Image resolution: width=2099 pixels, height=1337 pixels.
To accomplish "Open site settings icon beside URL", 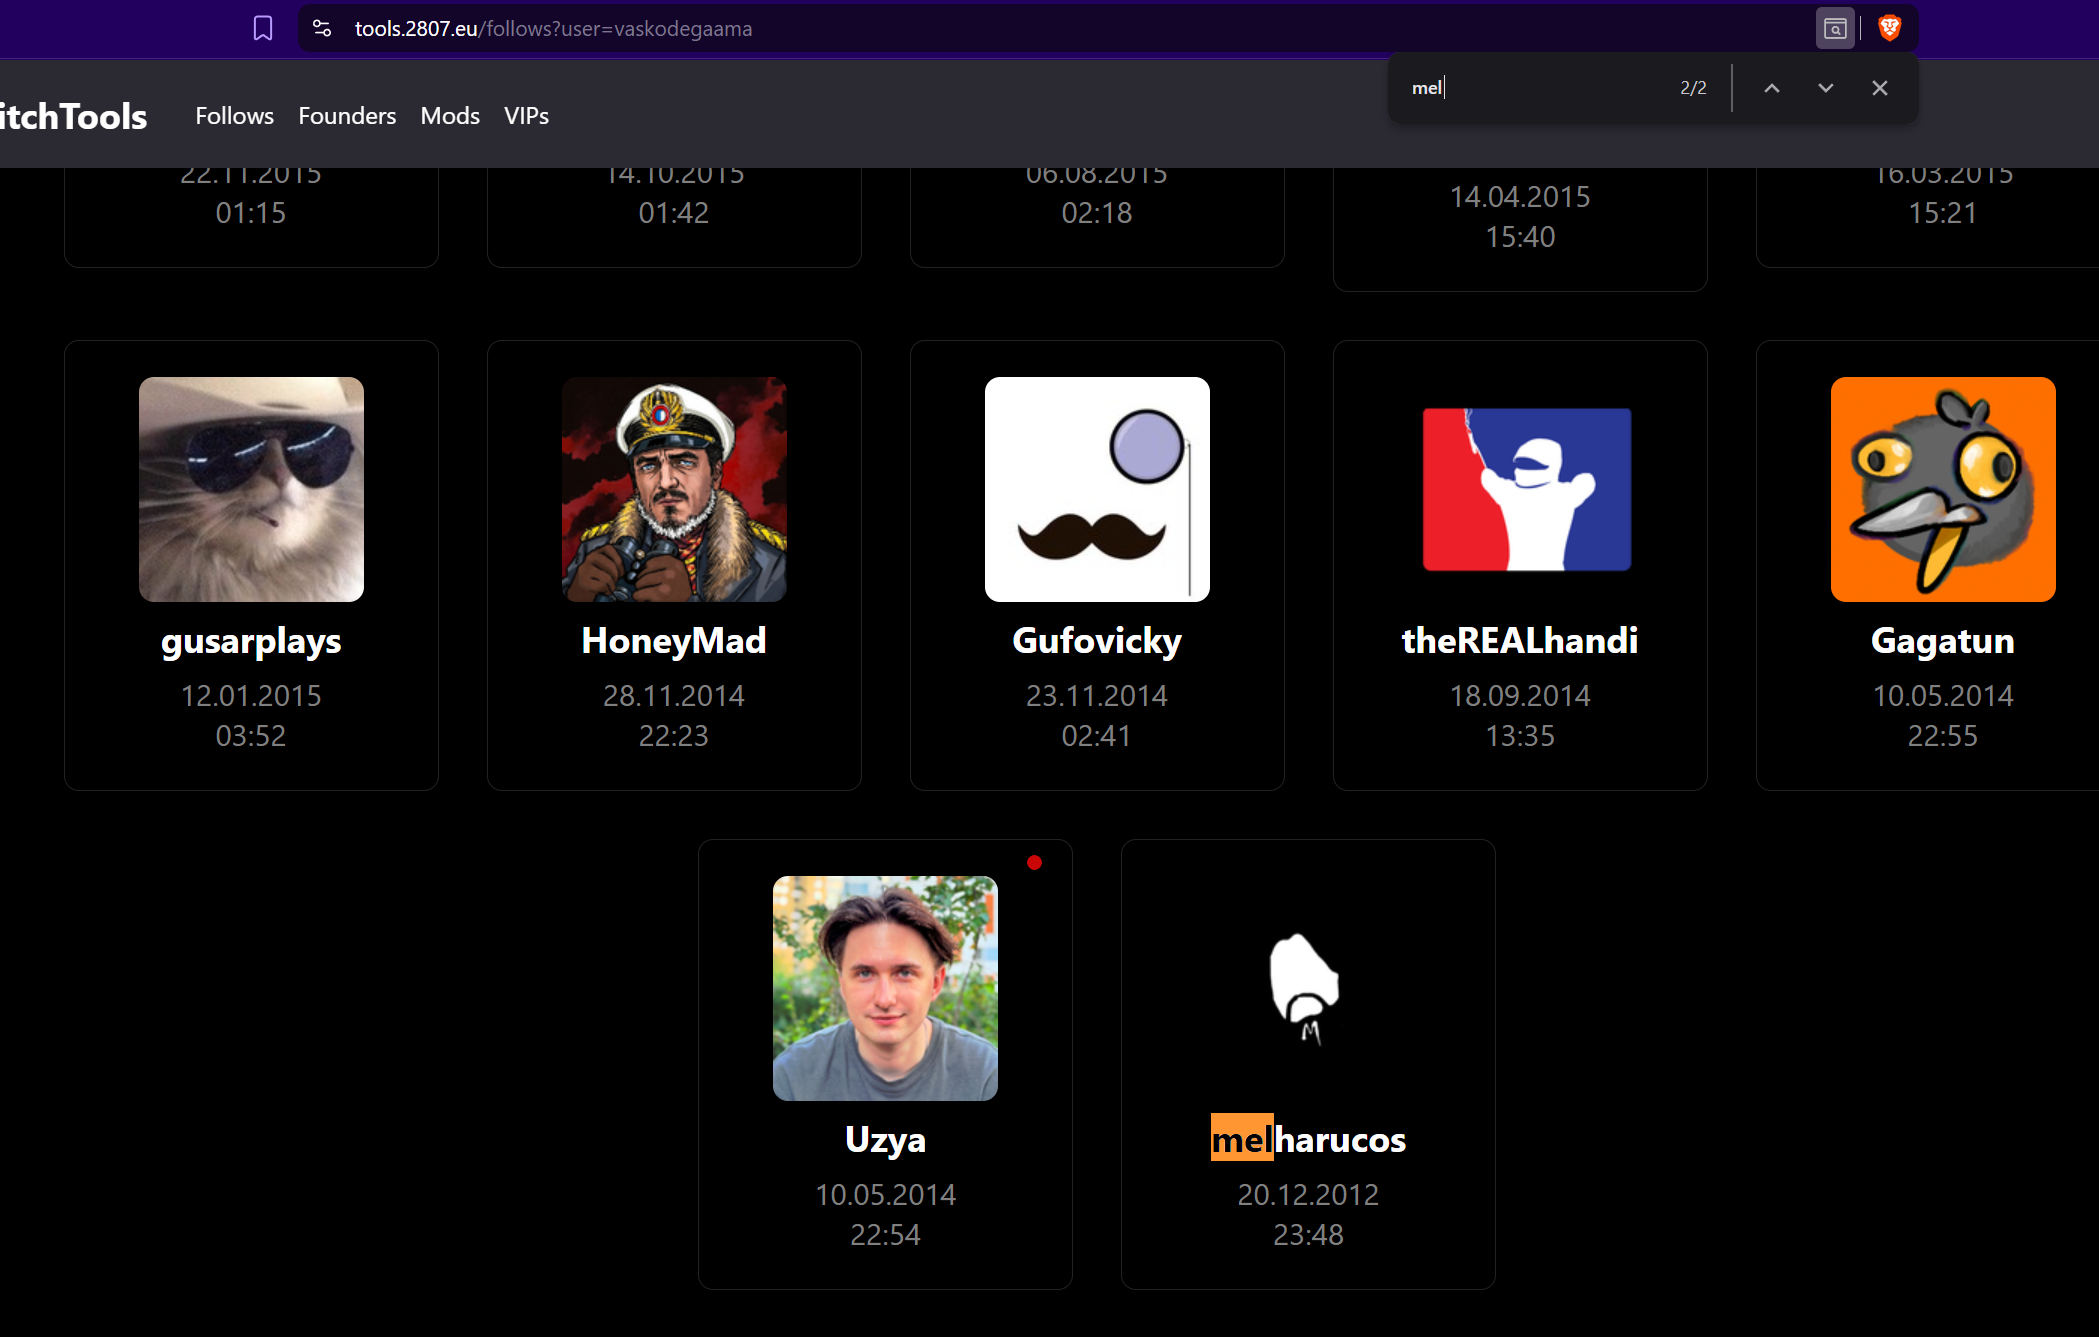I will click(322, 28).
